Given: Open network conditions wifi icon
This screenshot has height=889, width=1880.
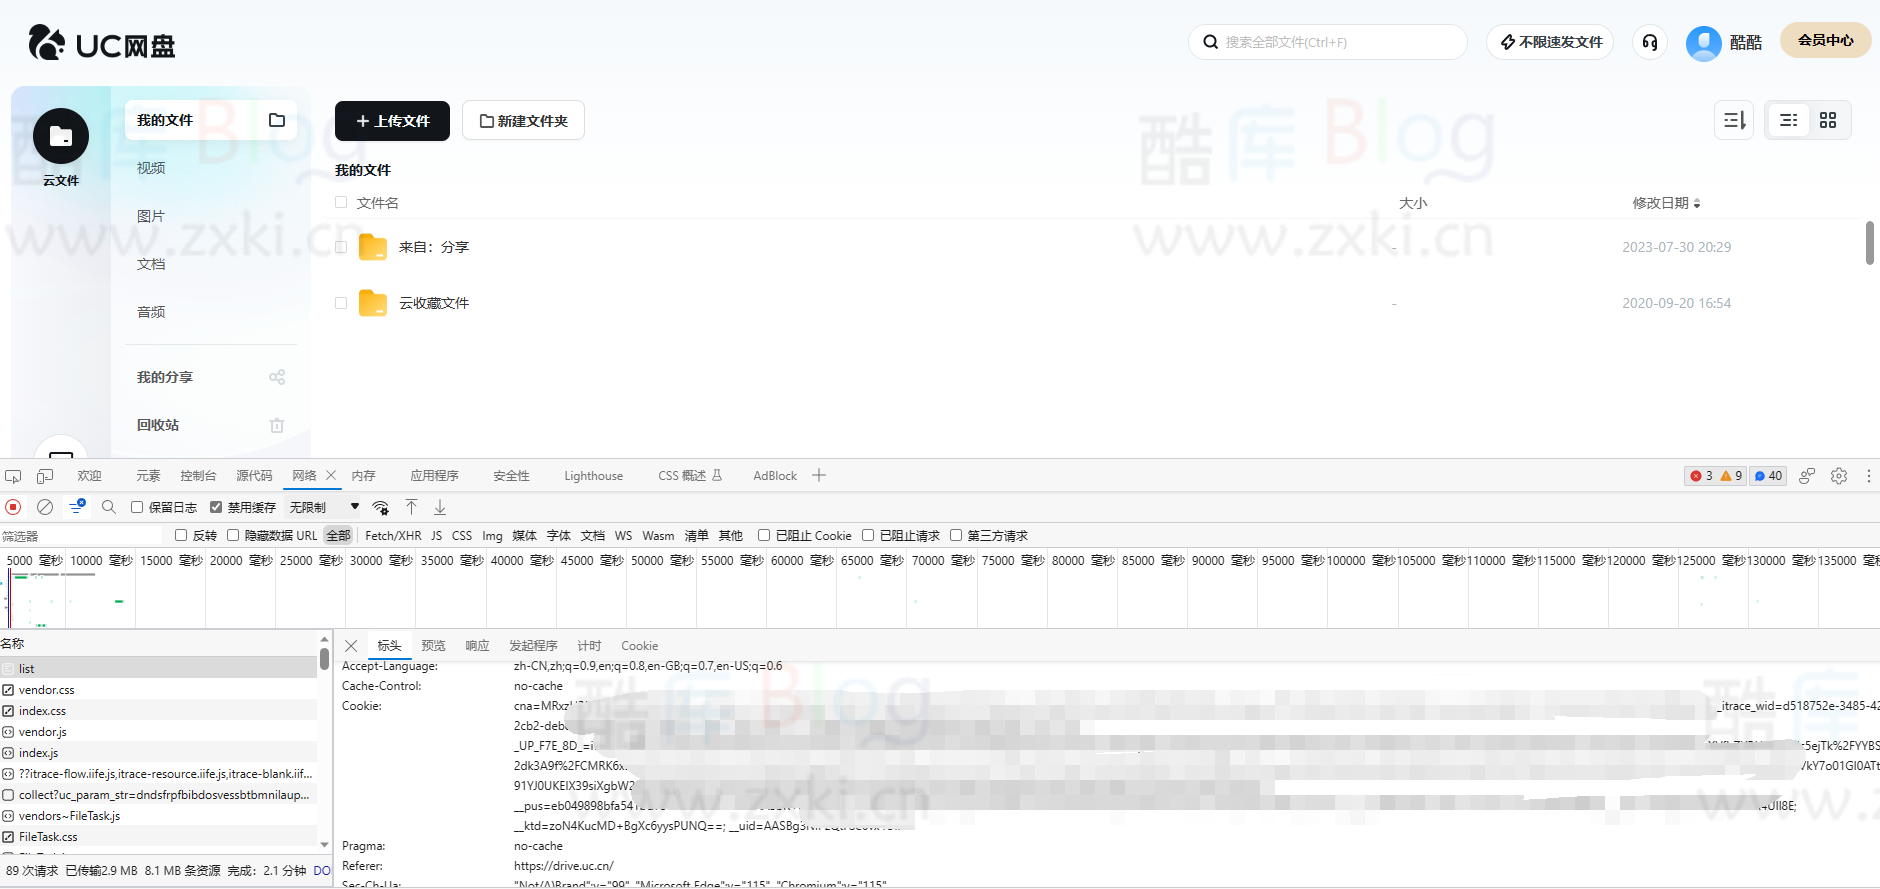Looking at the screenshot, I should click(381, 507).
